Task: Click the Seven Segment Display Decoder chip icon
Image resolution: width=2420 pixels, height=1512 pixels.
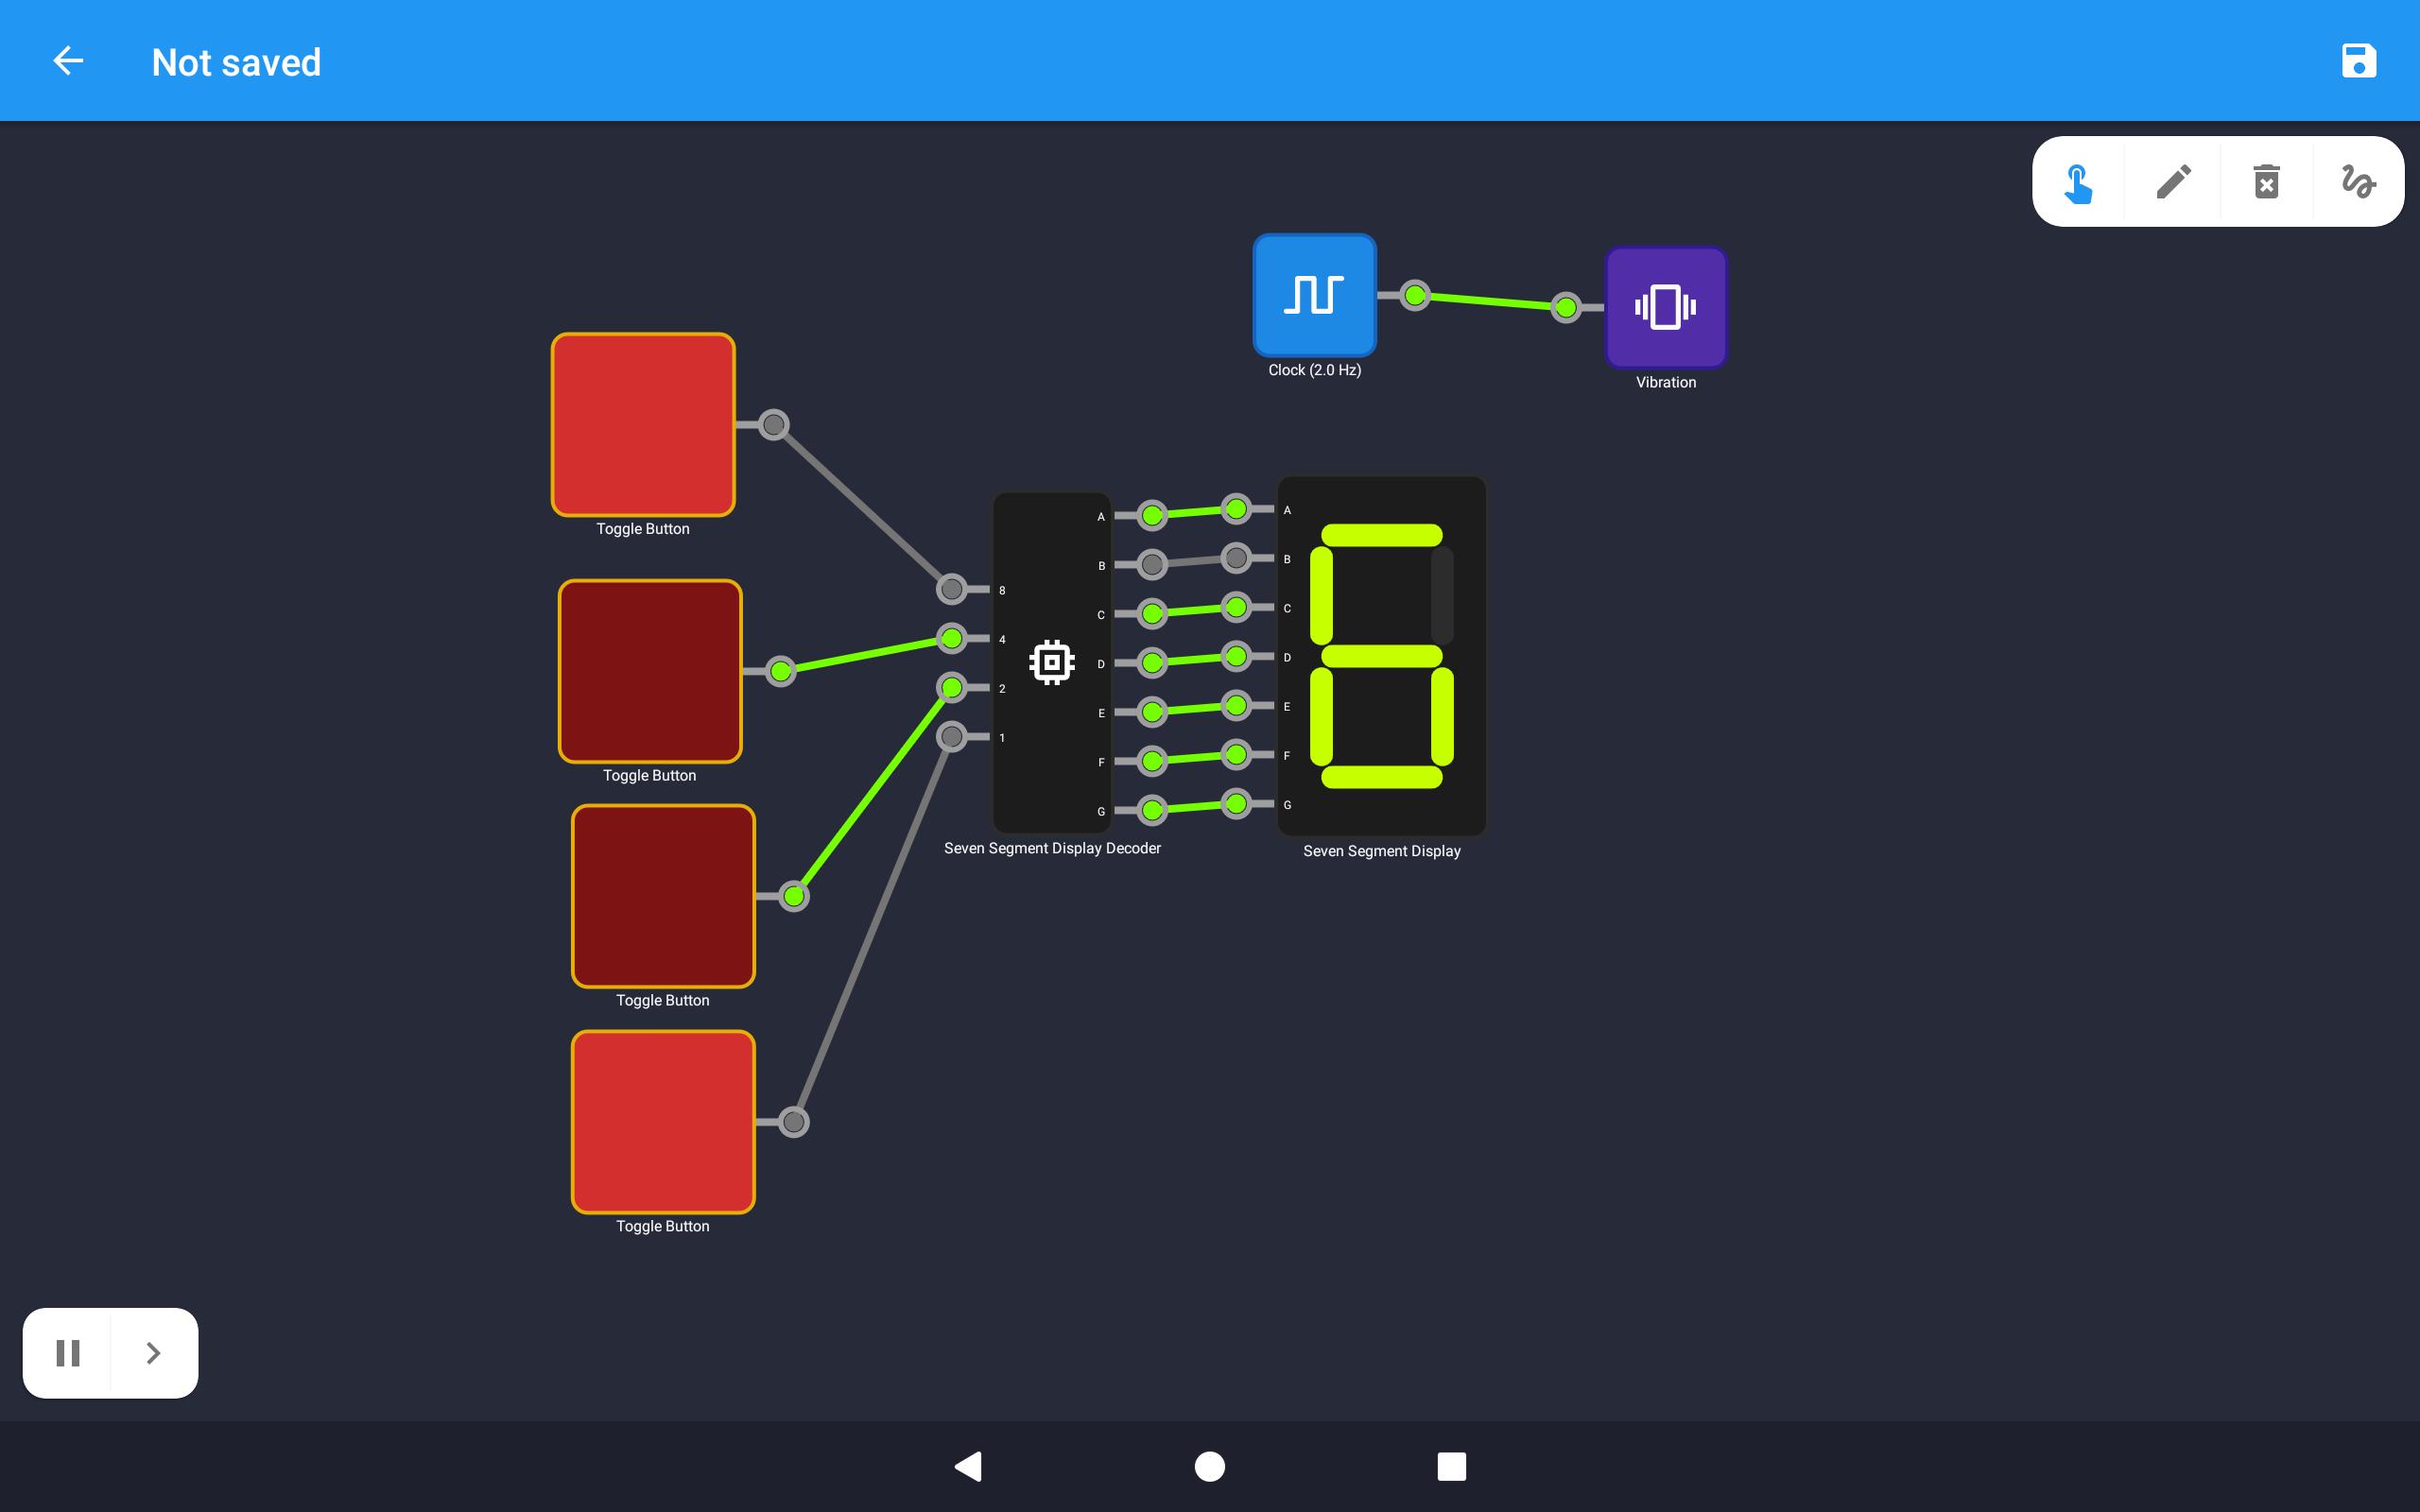Action: [x=1051, y=662]
